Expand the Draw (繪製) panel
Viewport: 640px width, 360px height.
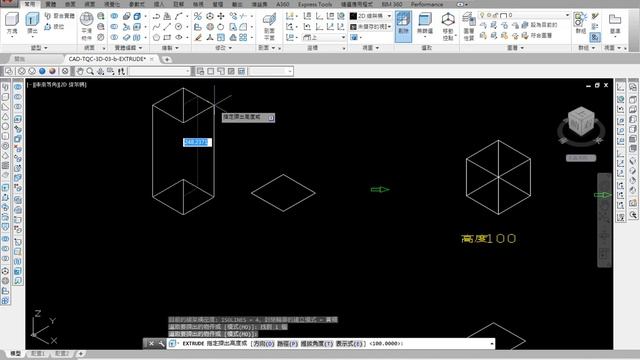170,48
